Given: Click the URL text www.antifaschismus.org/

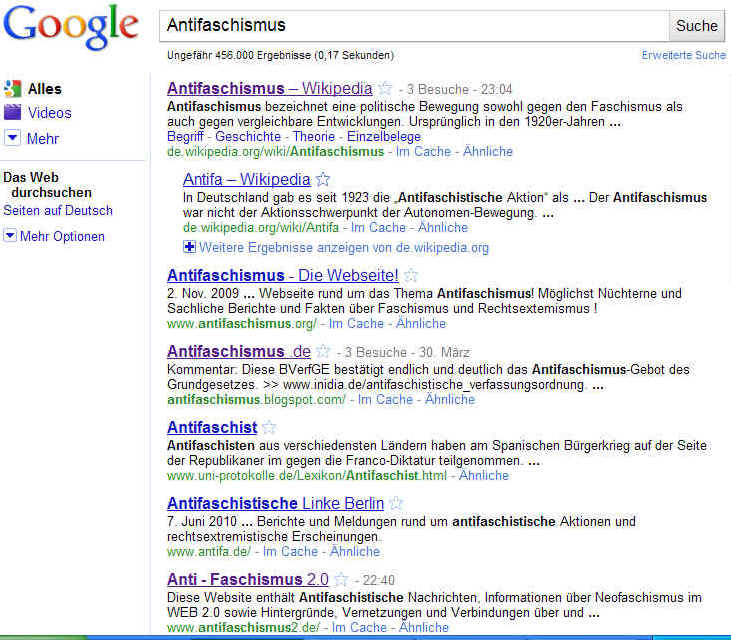Looking at the screenshot, I should click(x=241, y=323).
